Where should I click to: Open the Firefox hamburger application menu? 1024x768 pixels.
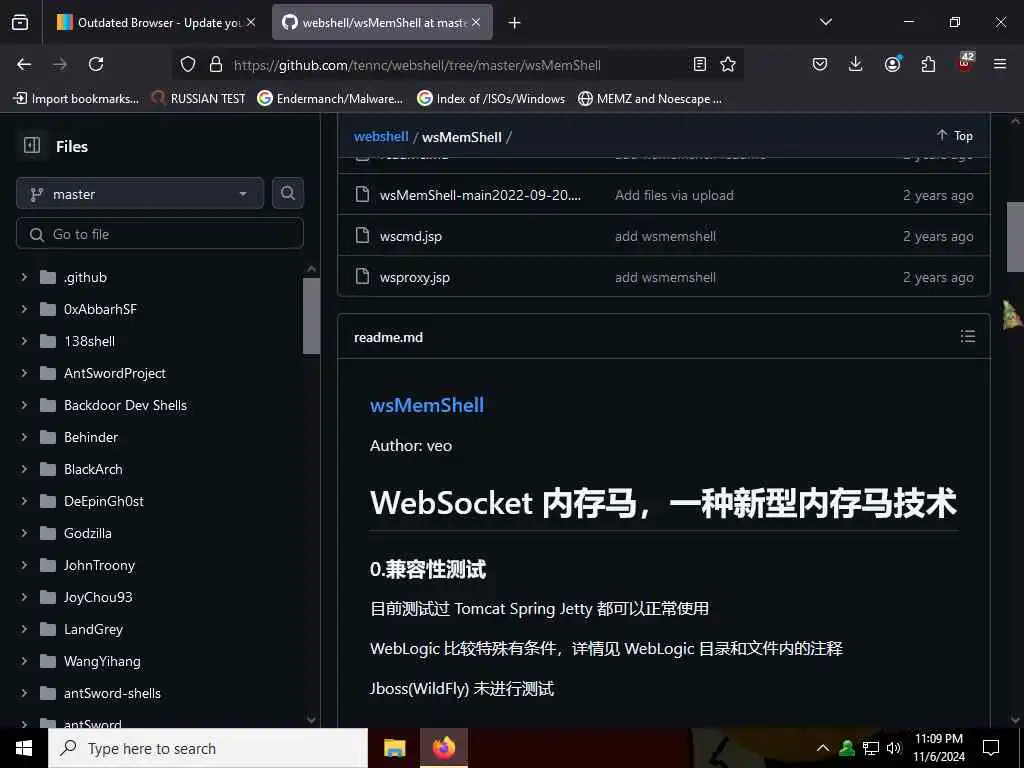1000,64
